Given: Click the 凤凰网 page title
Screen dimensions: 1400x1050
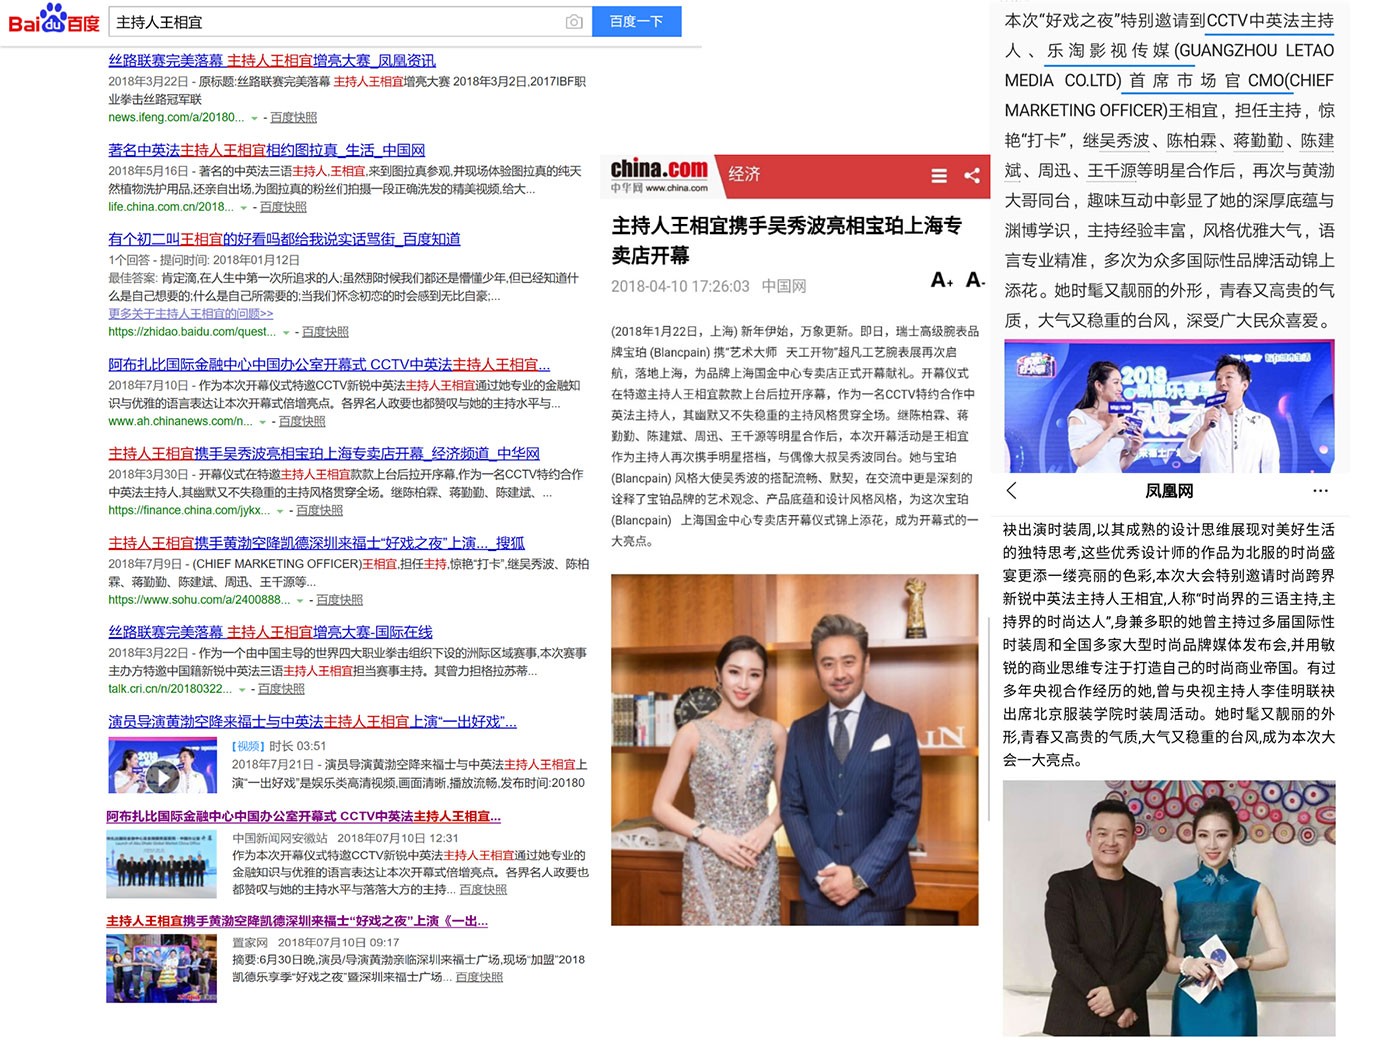Looking at the screenshot, I should 1169,490.
